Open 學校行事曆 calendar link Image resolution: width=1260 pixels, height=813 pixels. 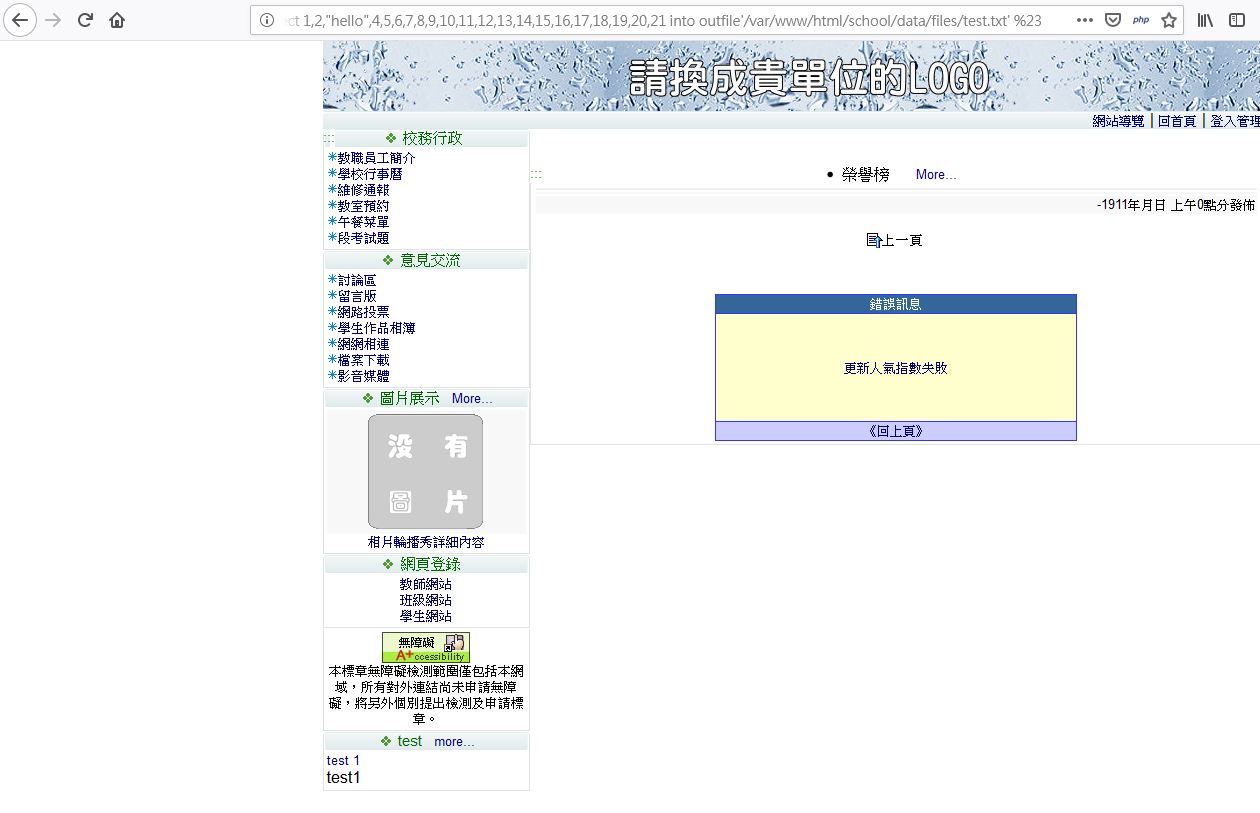coord(370,174)
